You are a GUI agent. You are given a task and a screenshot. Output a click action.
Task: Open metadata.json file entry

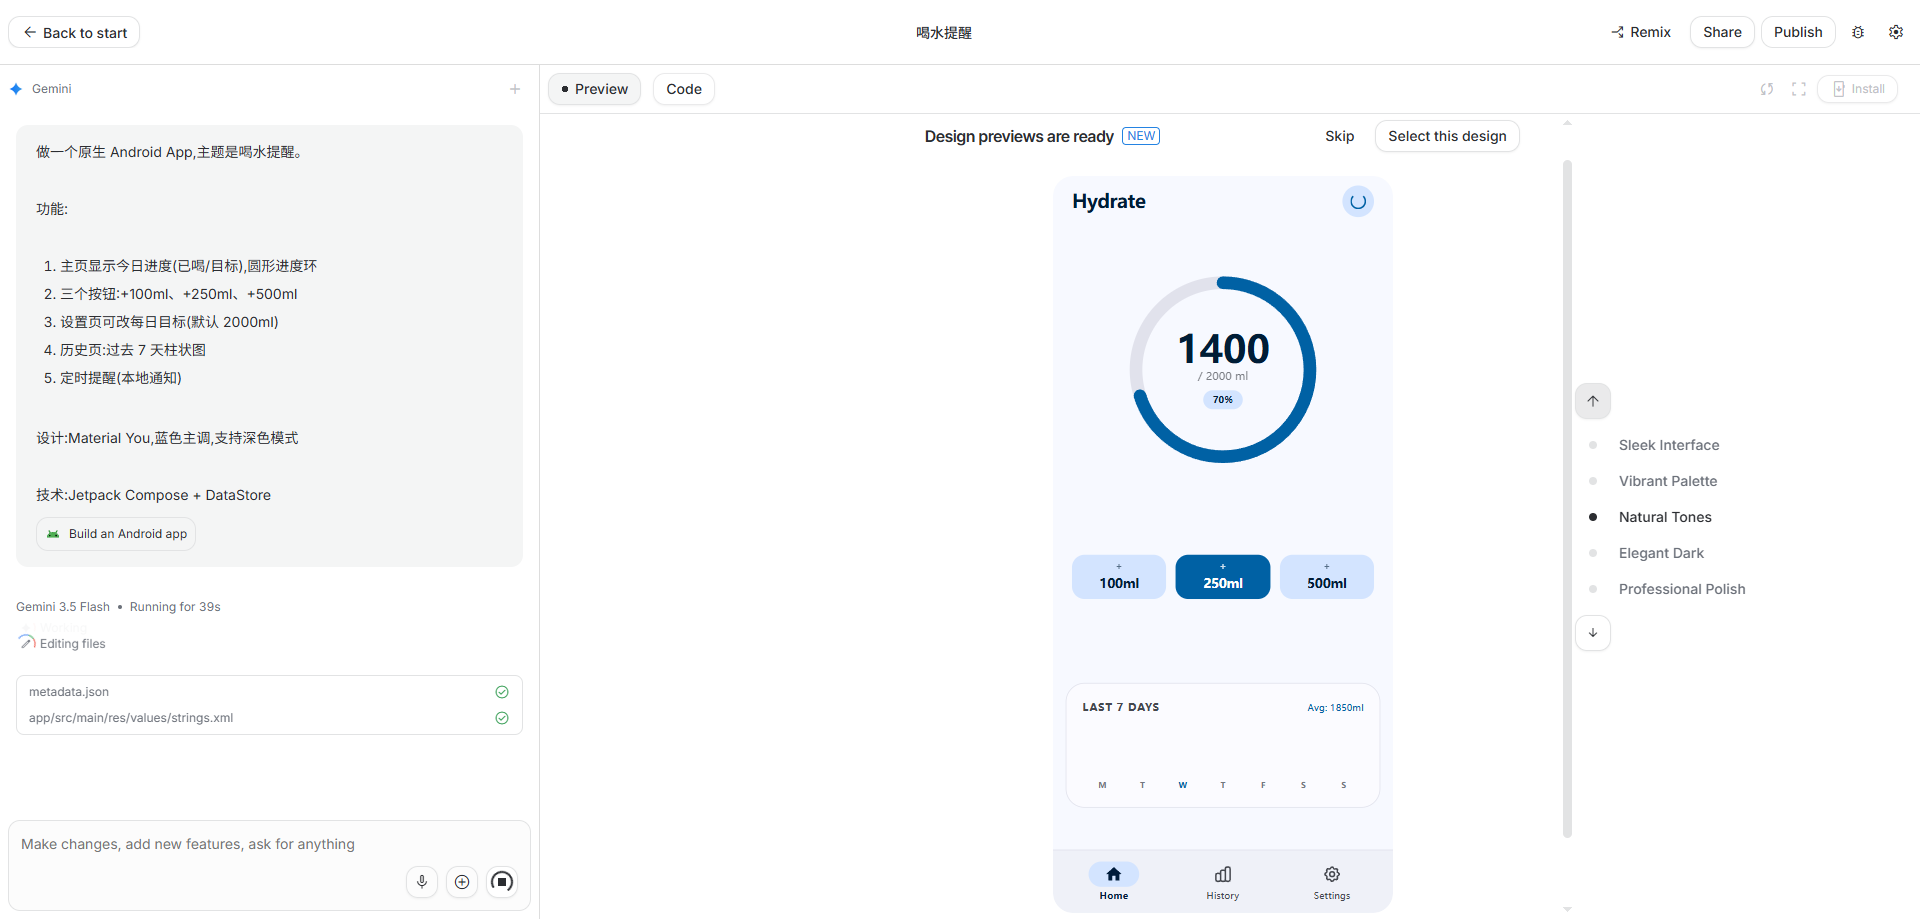click(x=269, y=692)
